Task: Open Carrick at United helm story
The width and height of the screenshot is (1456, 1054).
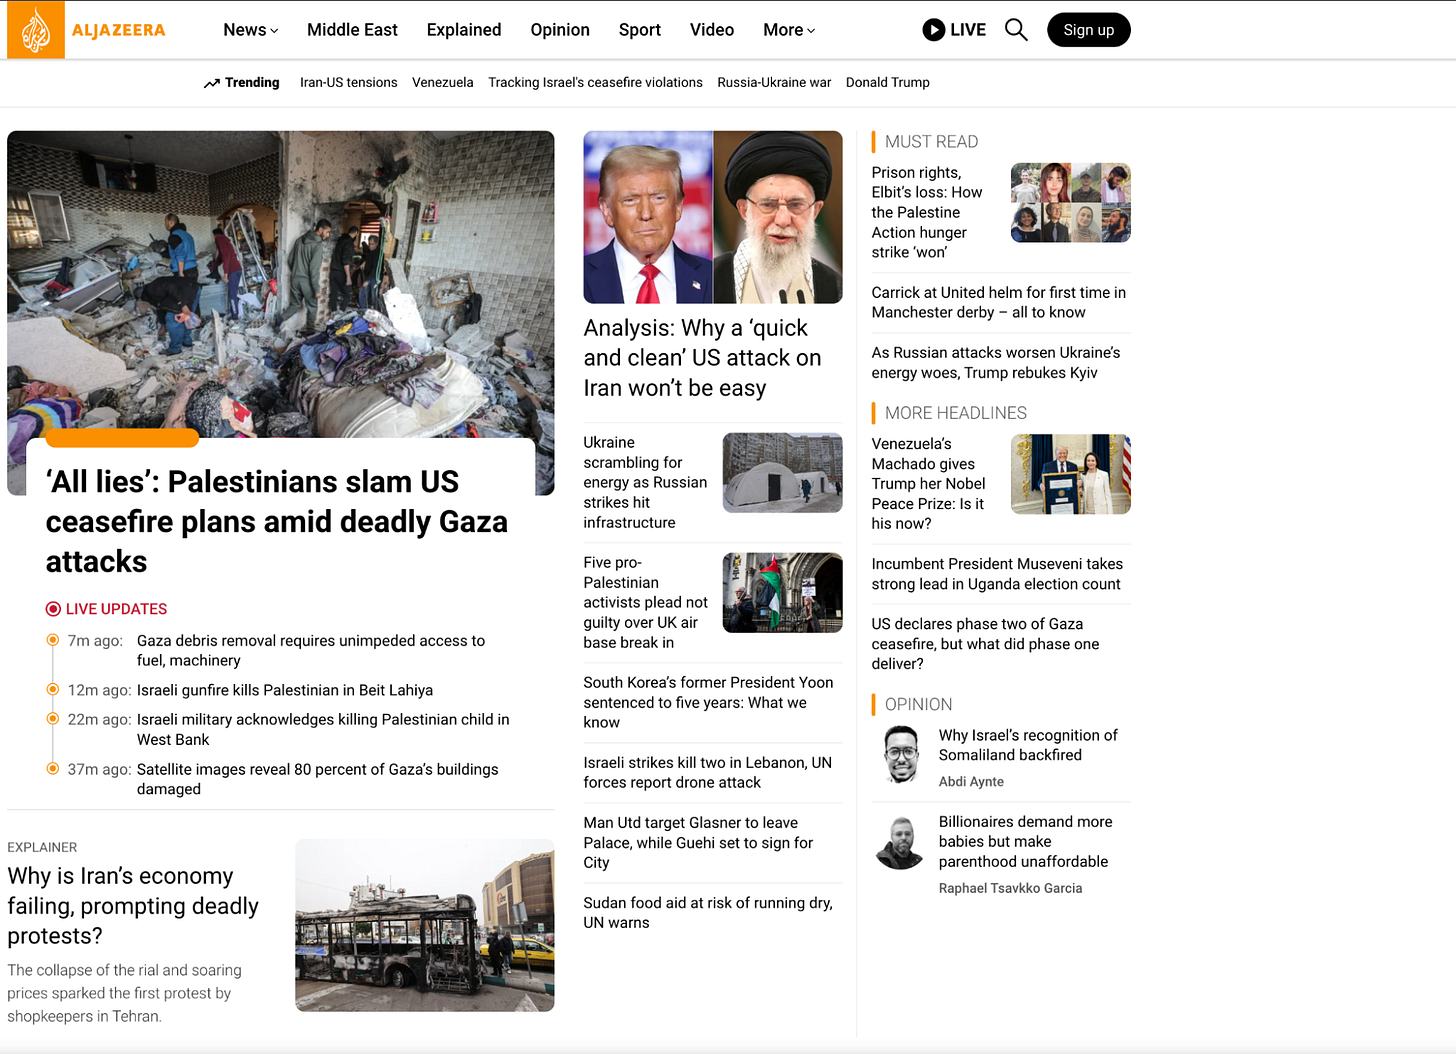Action: [x=999, y=302]
